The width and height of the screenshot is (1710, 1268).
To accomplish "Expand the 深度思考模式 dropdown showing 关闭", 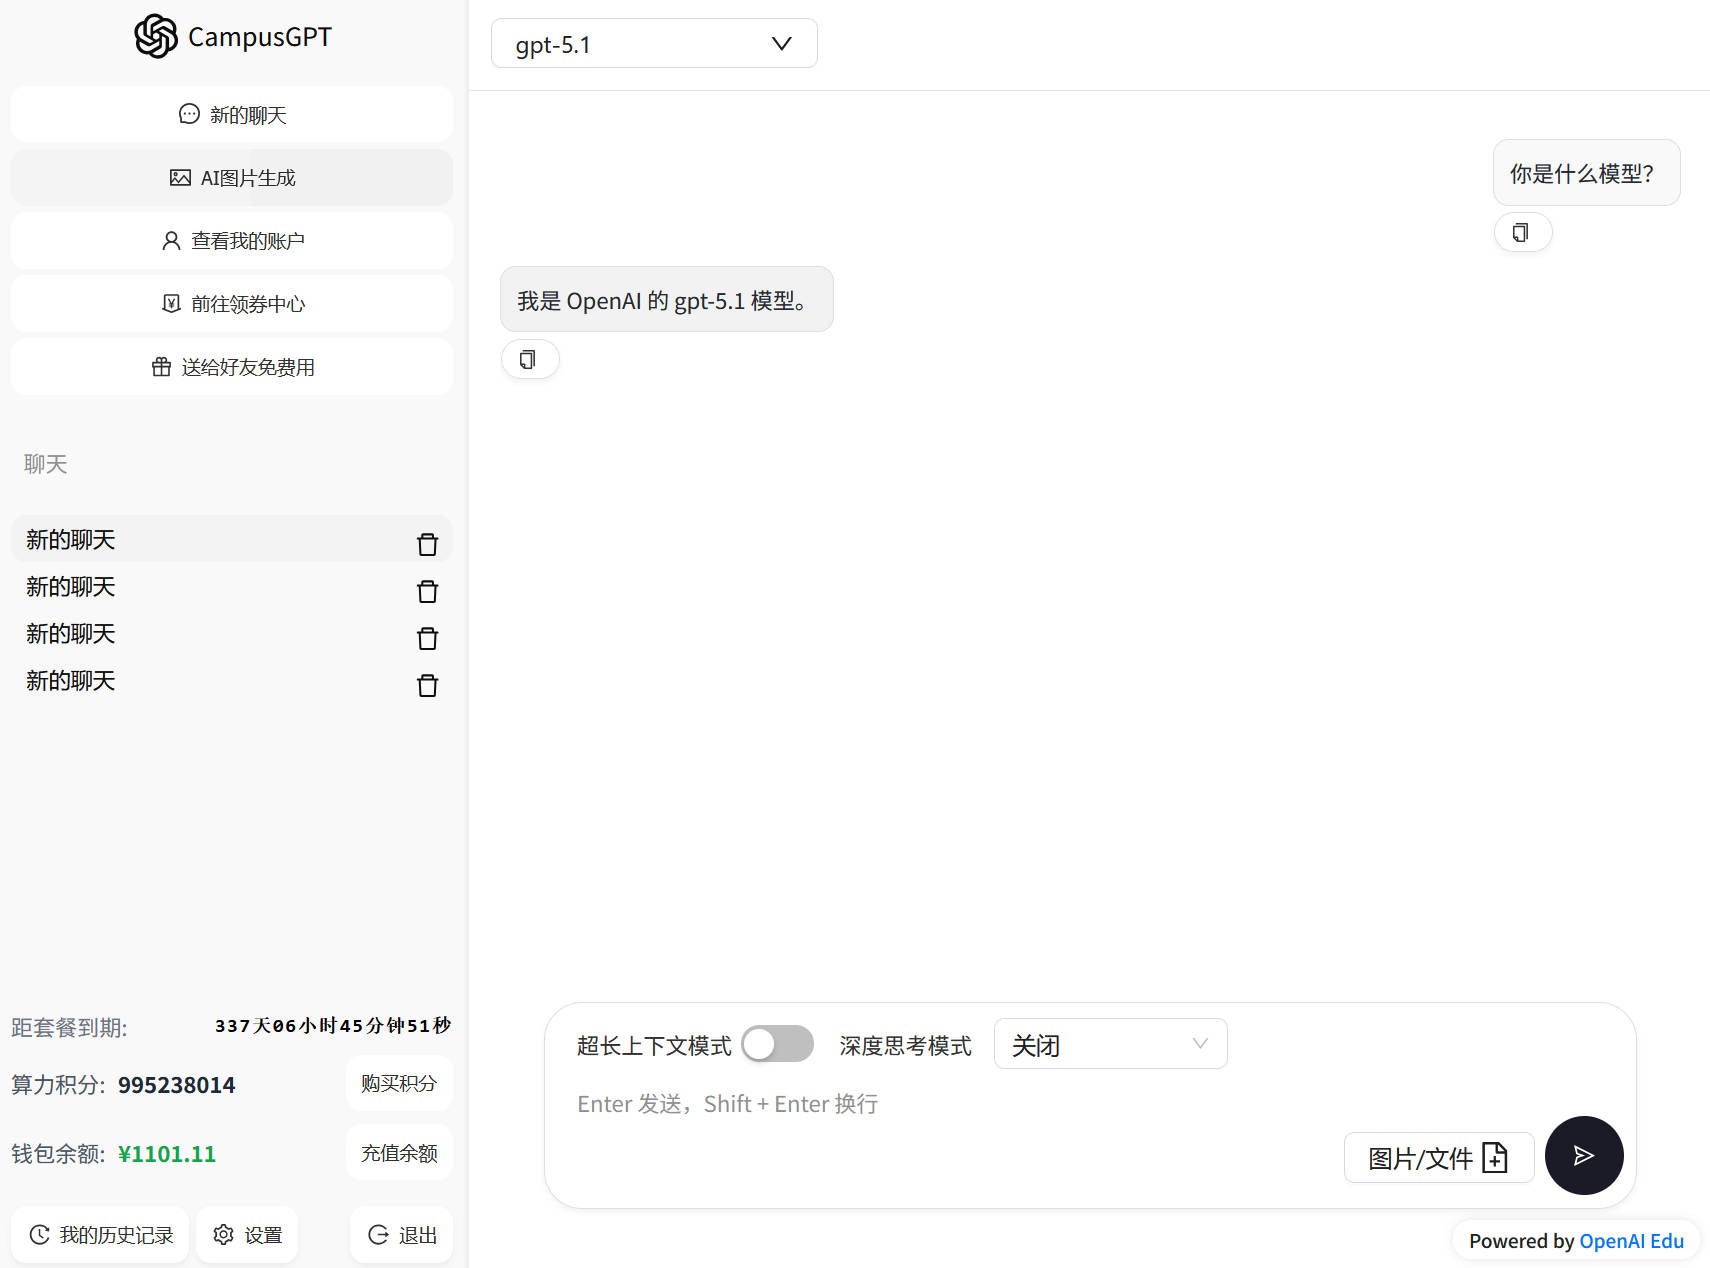I will pos(1110,1044).
